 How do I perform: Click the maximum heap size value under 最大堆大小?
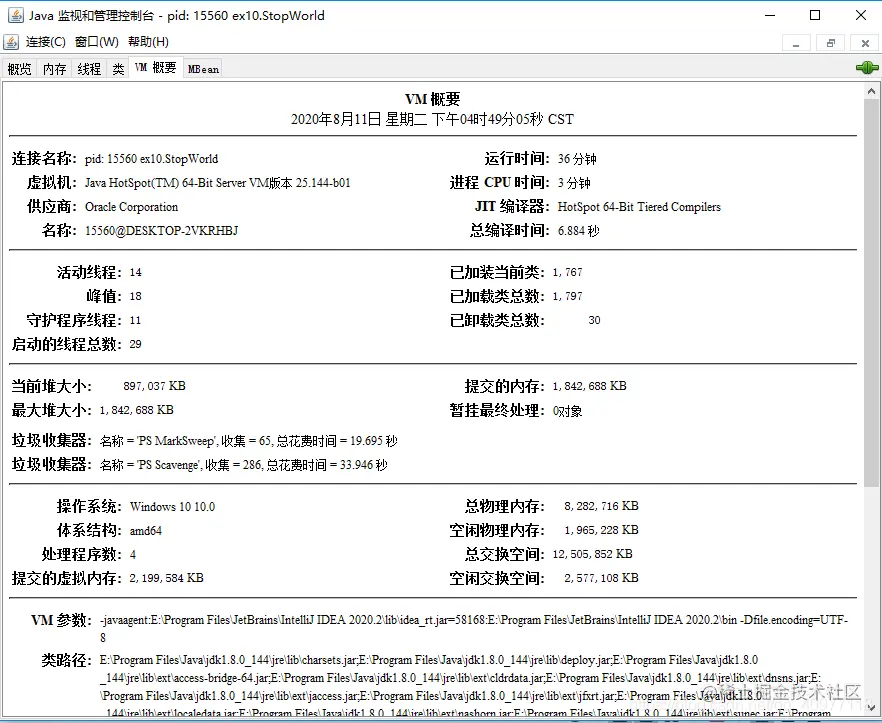(137, 410)
